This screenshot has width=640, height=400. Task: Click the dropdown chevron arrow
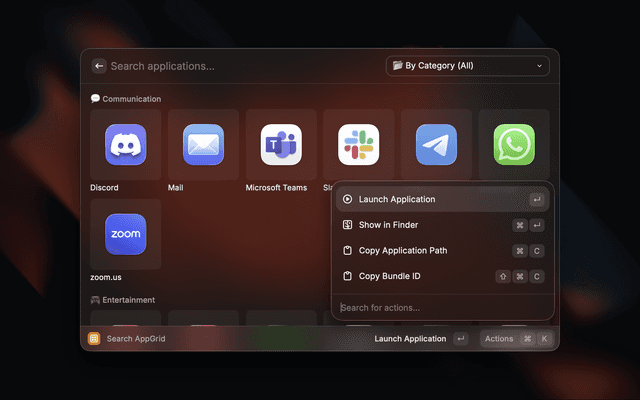click(540, 66)
